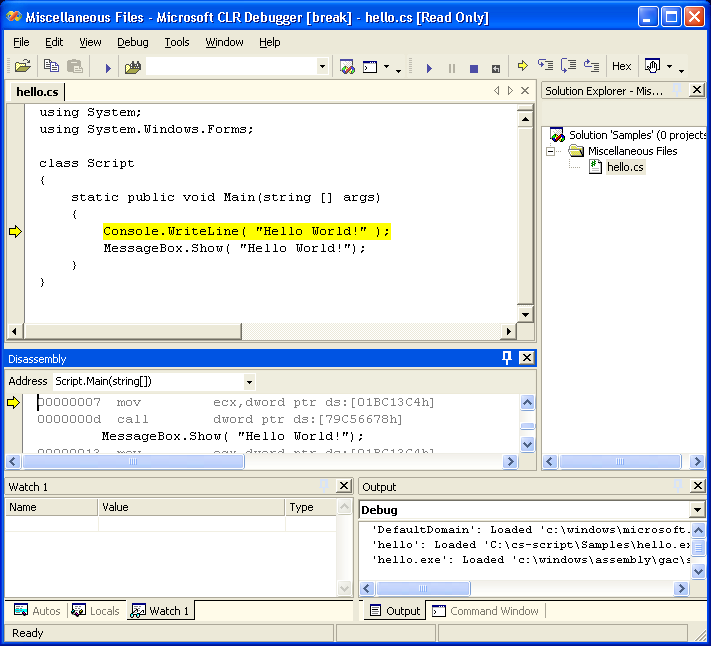Switch to the Locals tab
711x646 pixels.
pyautogui.click(x=96, y=611)
